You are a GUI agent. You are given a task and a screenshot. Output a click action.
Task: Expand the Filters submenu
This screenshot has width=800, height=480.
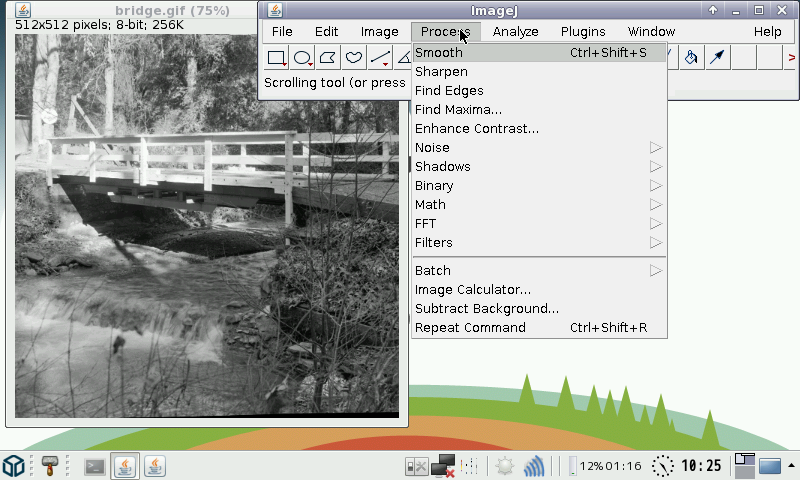(540, 243)
